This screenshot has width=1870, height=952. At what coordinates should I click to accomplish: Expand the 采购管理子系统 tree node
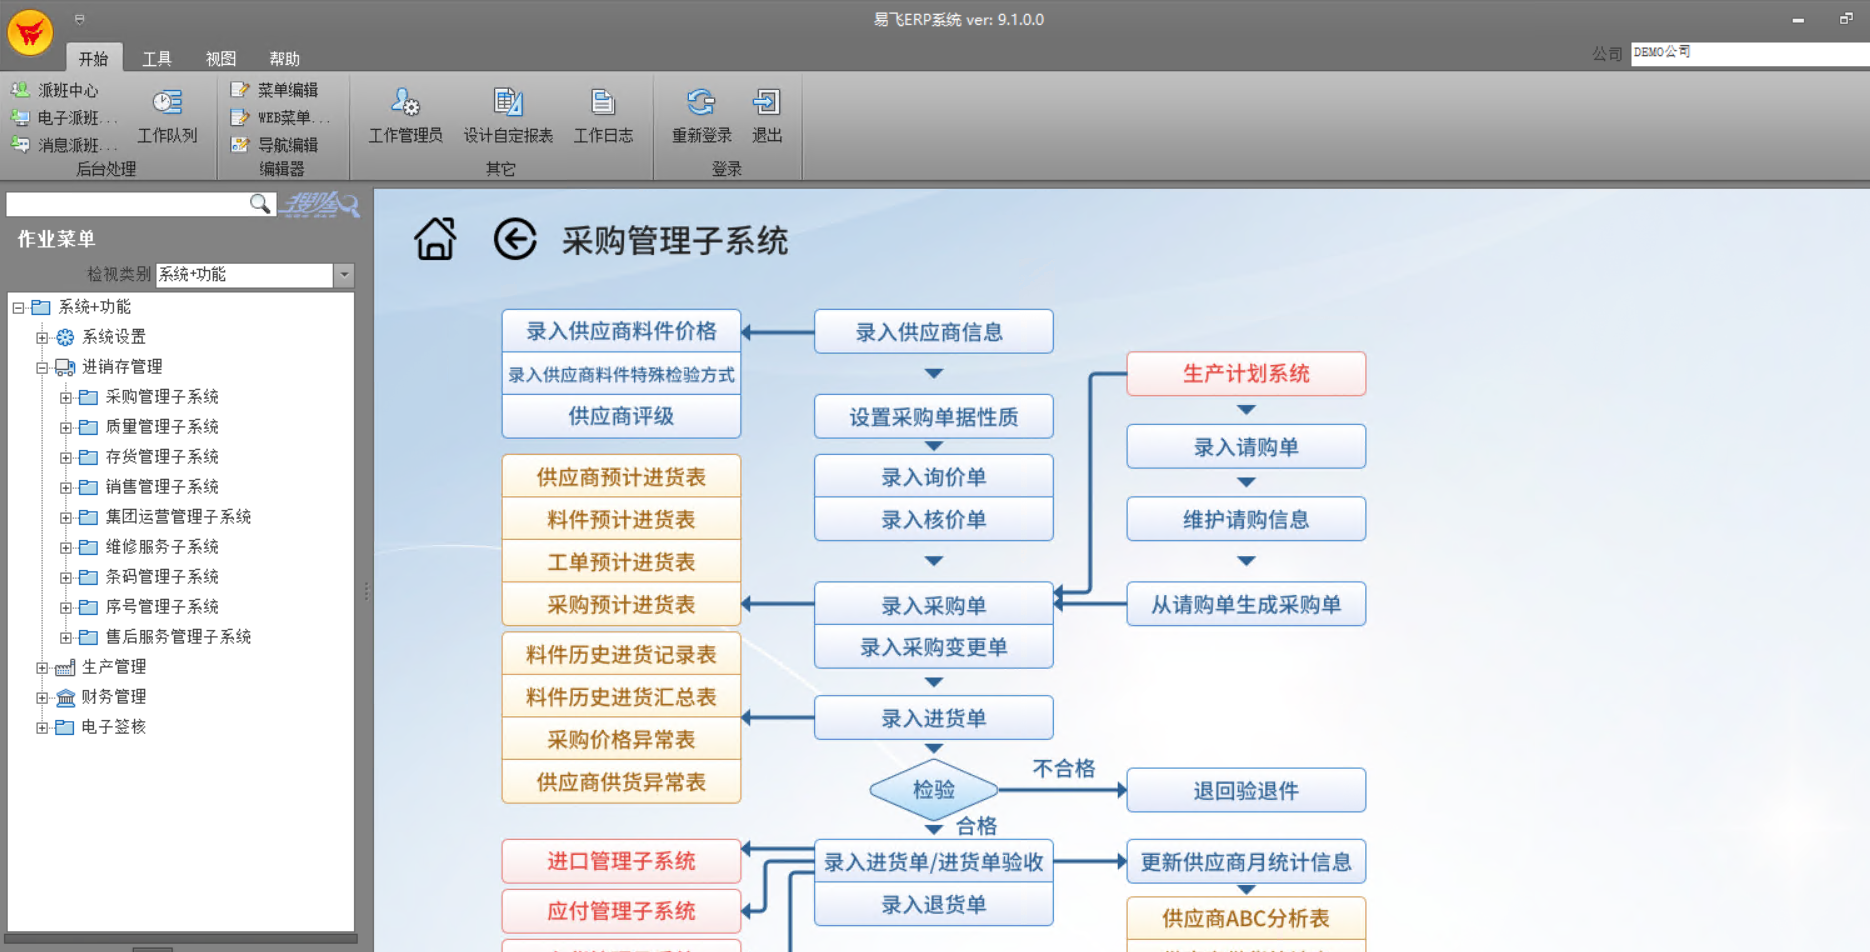click(x=66, y=398)
